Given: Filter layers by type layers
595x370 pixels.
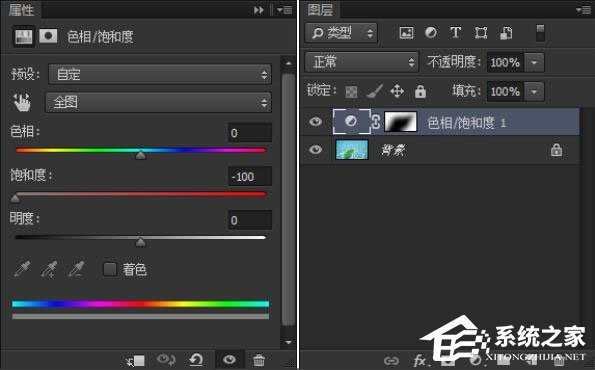Looking at the screenshot, I should pos(455,33).
